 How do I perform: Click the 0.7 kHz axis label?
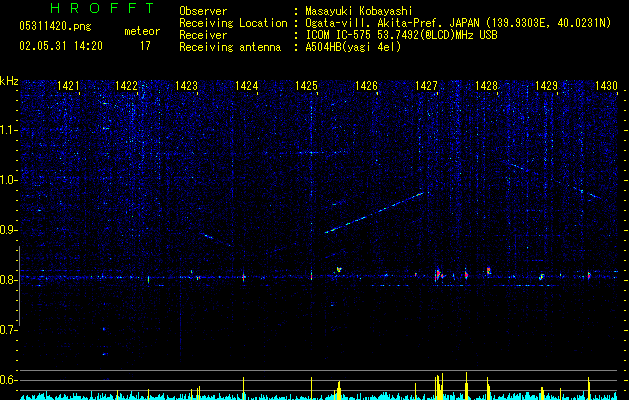point(8,330)
